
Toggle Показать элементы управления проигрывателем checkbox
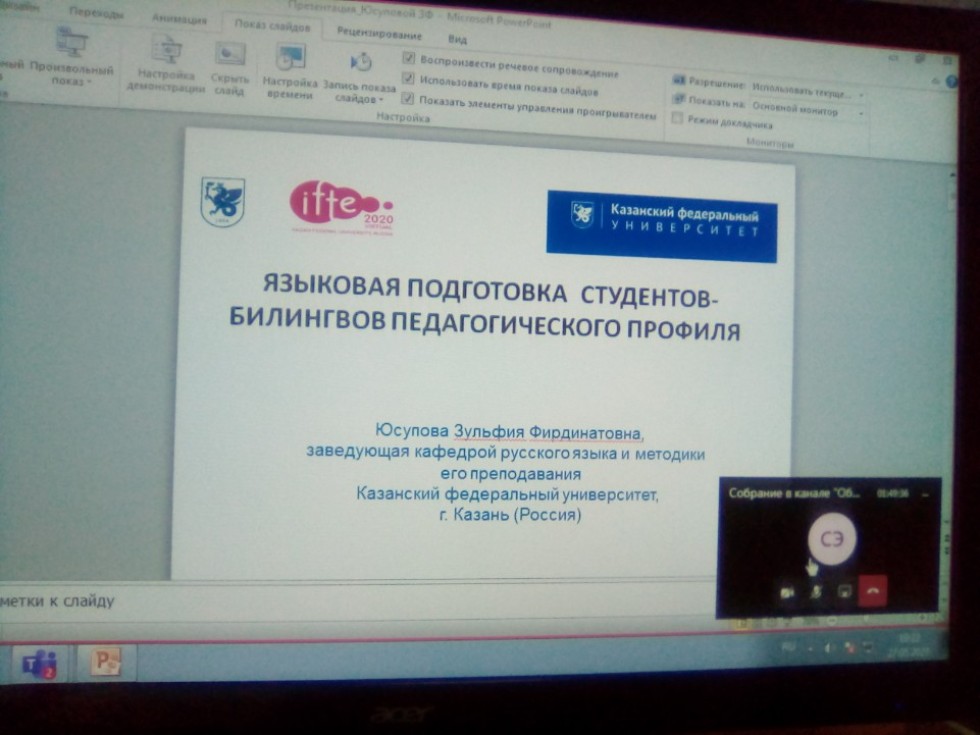pyautogui.click(x=408, y=98)
